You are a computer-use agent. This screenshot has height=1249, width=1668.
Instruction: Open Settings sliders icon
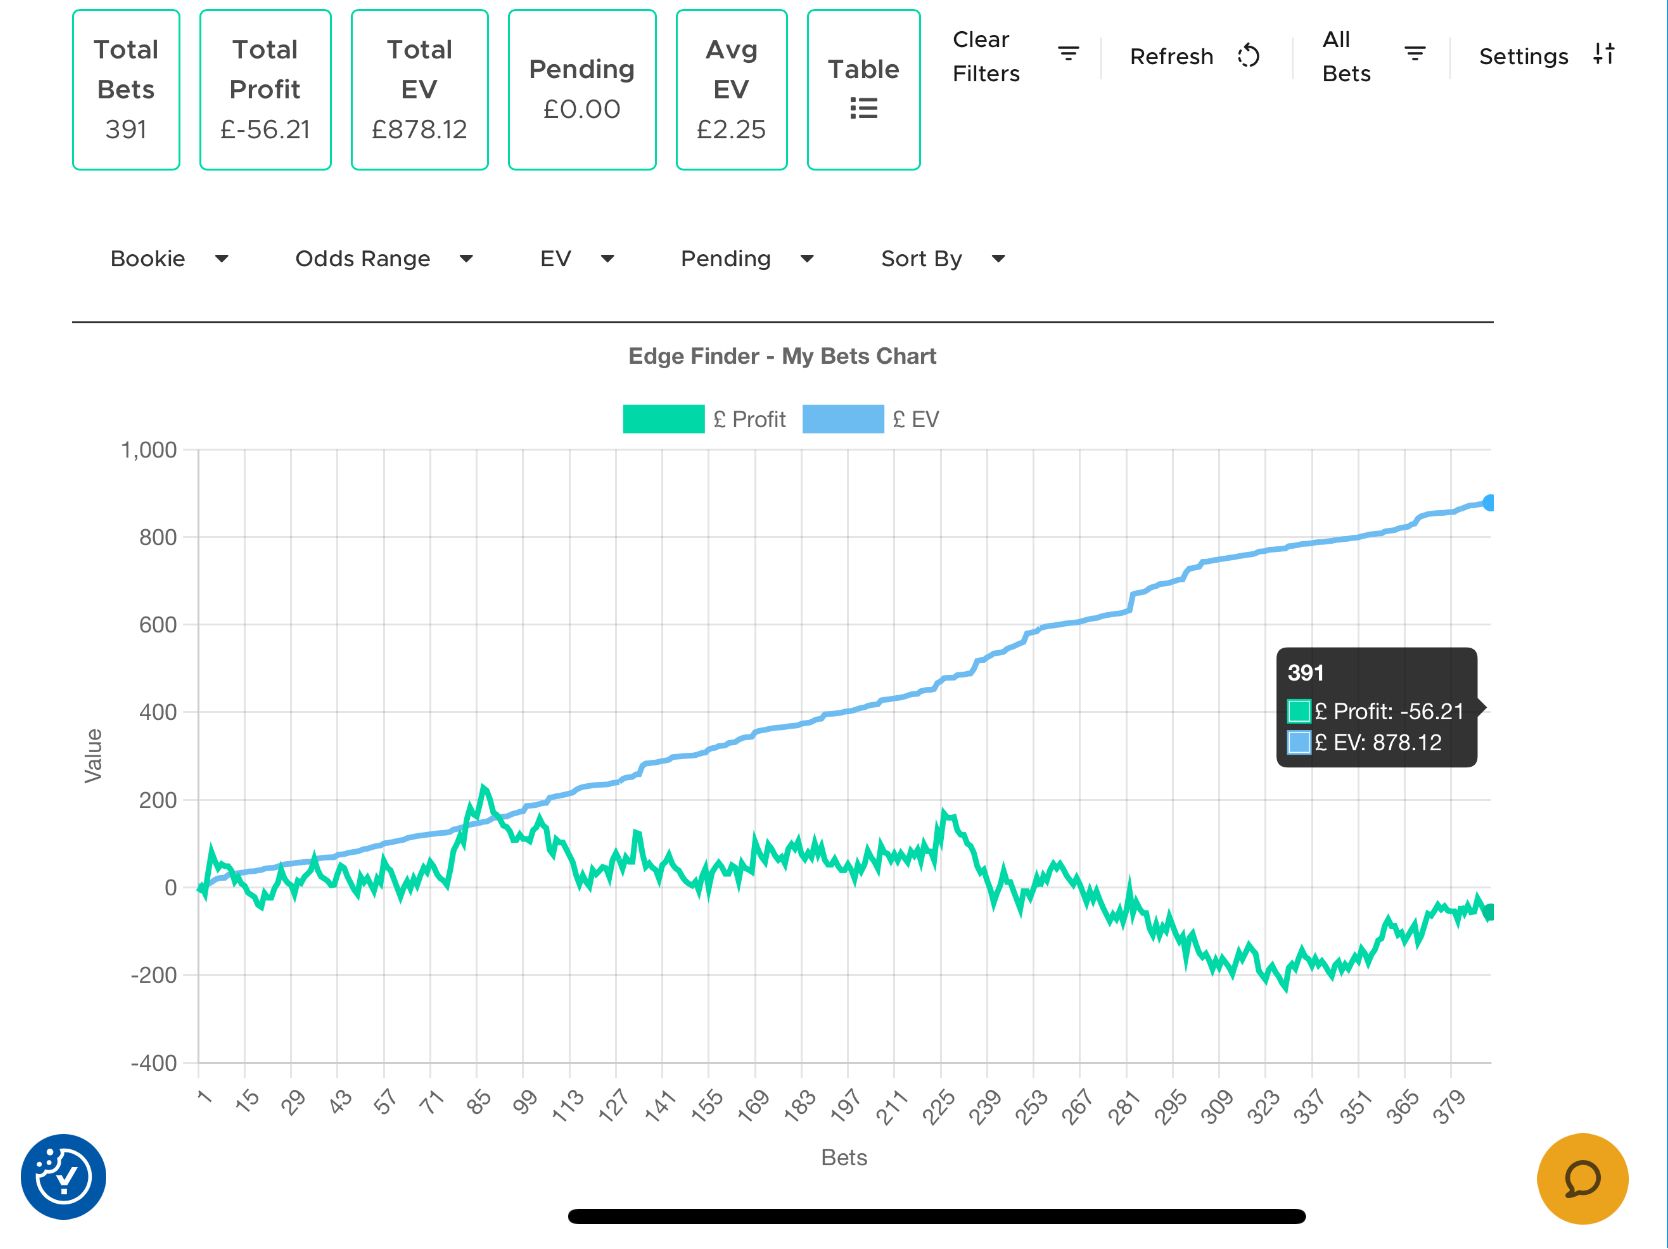coord(1603,54)
